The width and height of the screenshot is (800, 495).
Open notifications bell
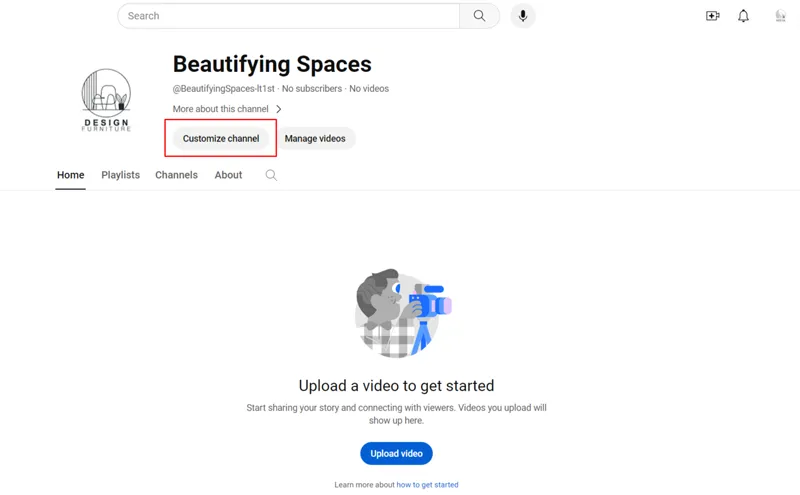[x=743, y=16]
